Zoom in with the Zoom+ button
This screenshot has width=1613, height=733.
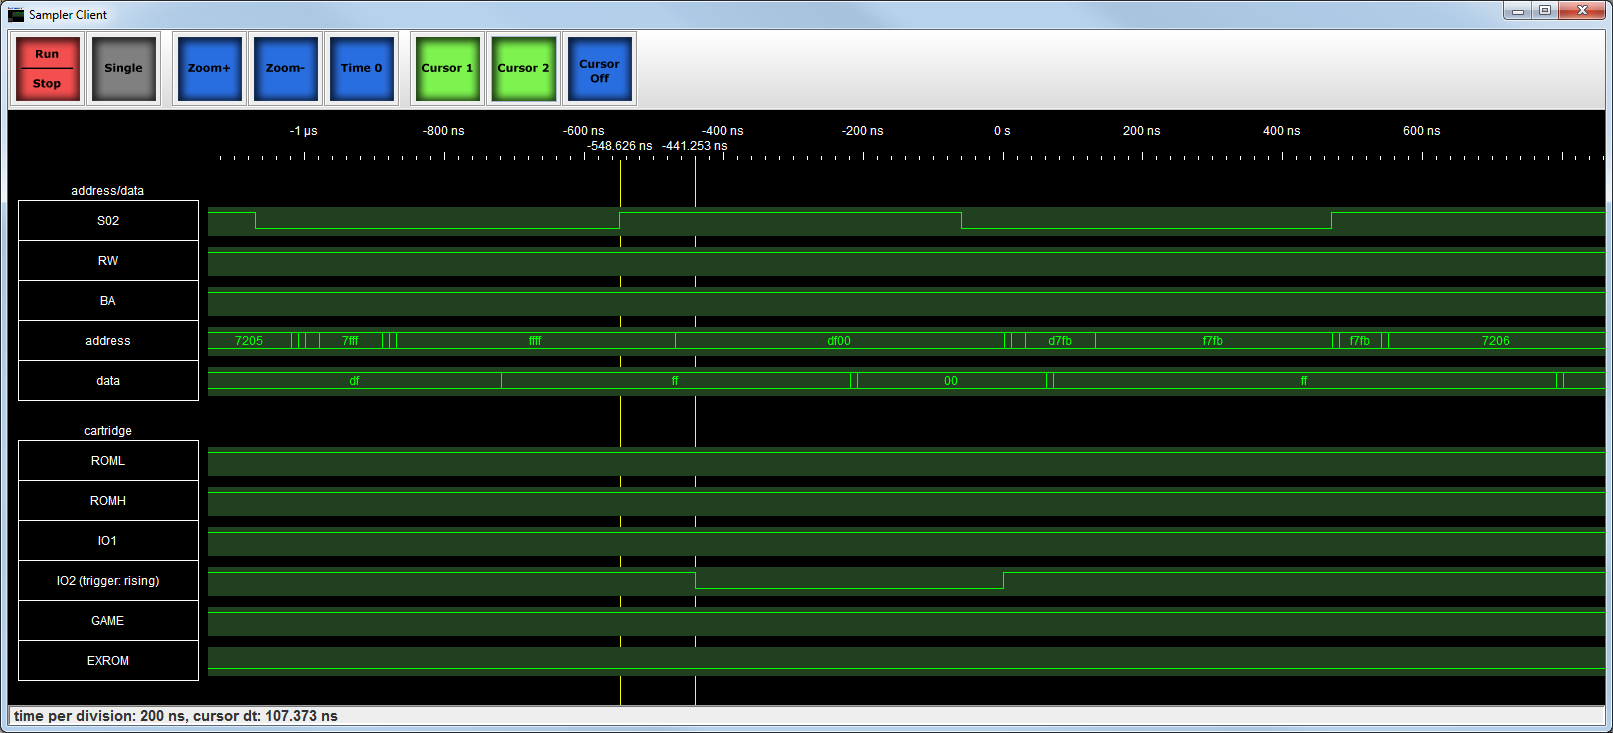(x=209, y=68)
